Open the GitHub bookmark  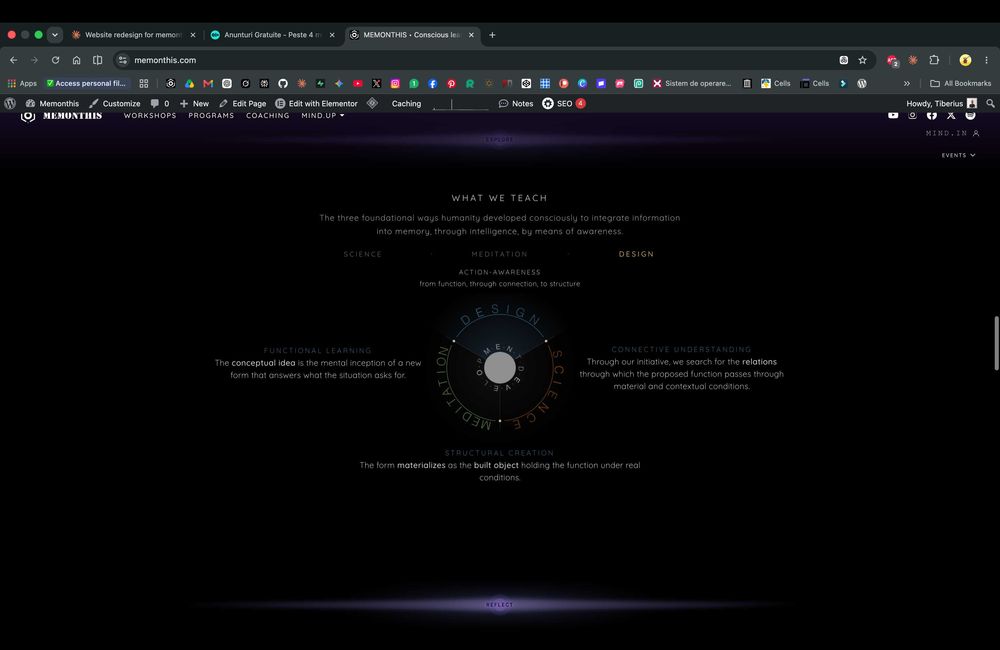(283, 84)
